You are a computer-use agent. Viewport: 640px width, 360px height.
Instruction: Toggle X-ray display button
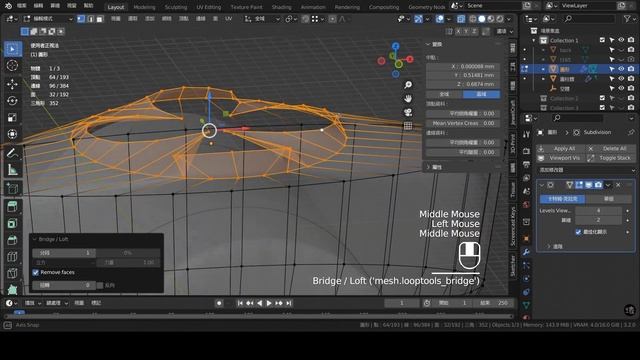461,19
